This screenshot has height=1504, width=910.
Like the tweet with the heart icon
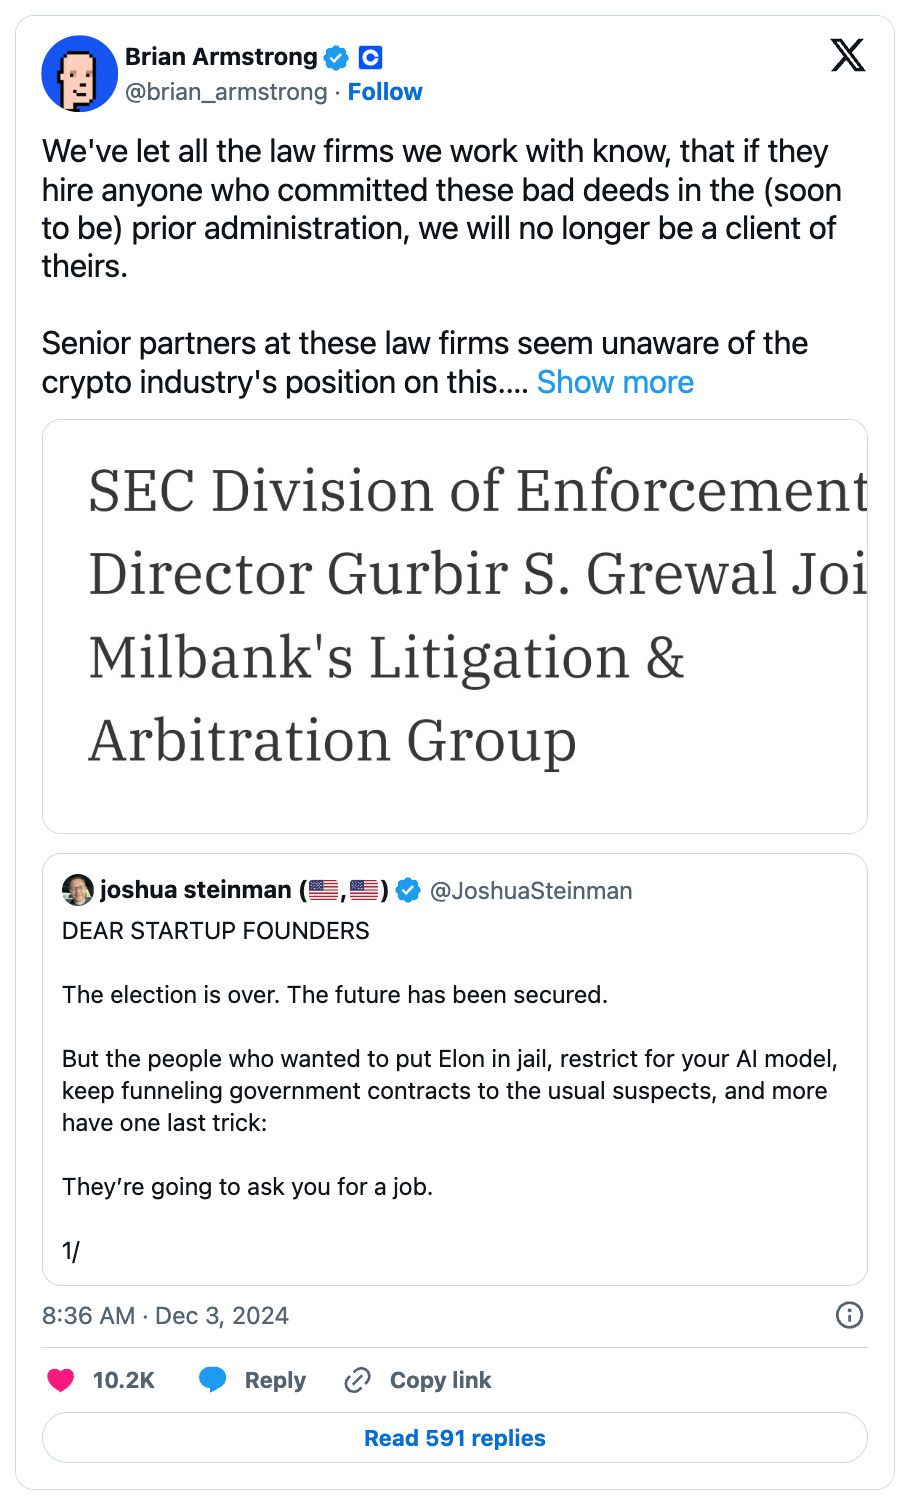pos(61,1380)
